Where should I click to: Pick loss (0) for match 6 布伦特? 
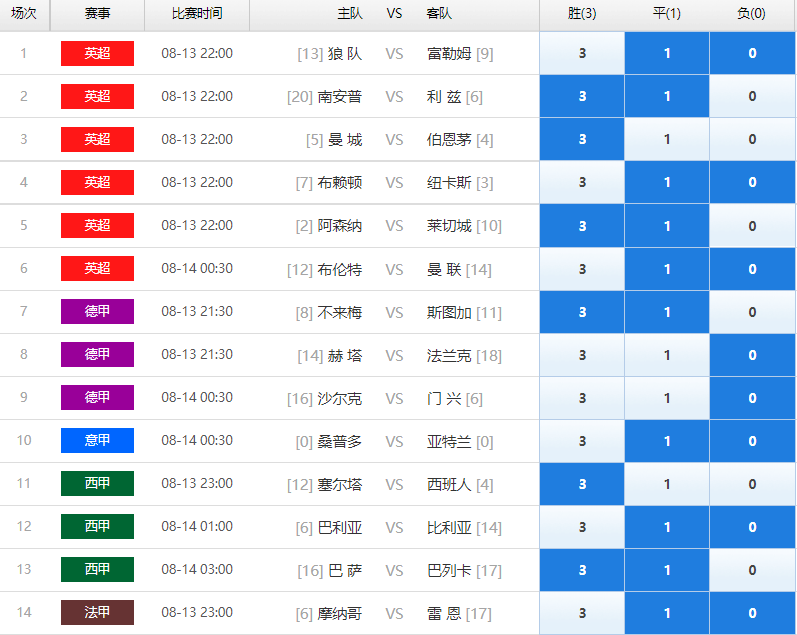[x=752, y=269]
